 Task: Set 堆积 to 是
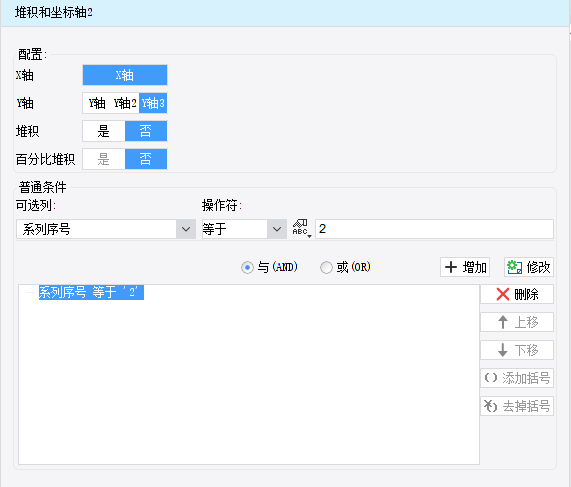tap(104, 131)
